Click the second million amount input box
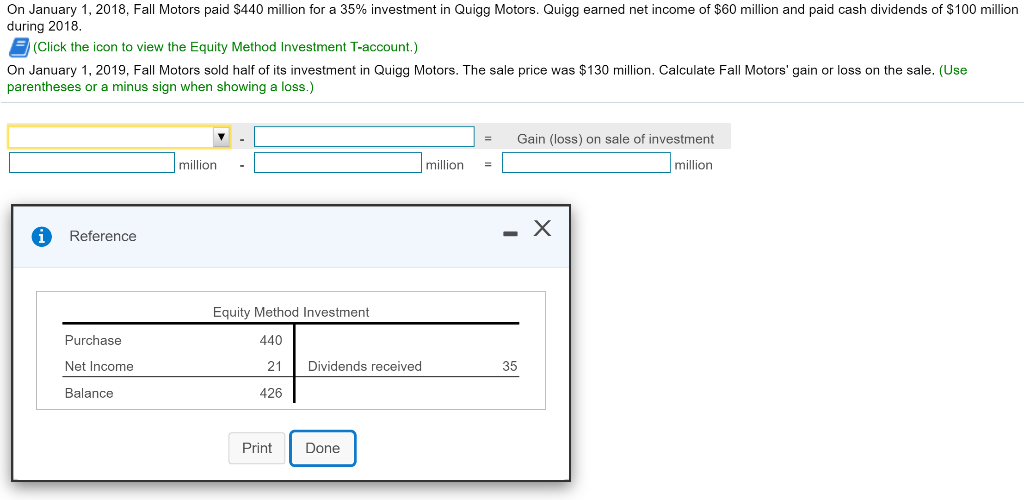The image size is (1024, 500). coord(338,163)
